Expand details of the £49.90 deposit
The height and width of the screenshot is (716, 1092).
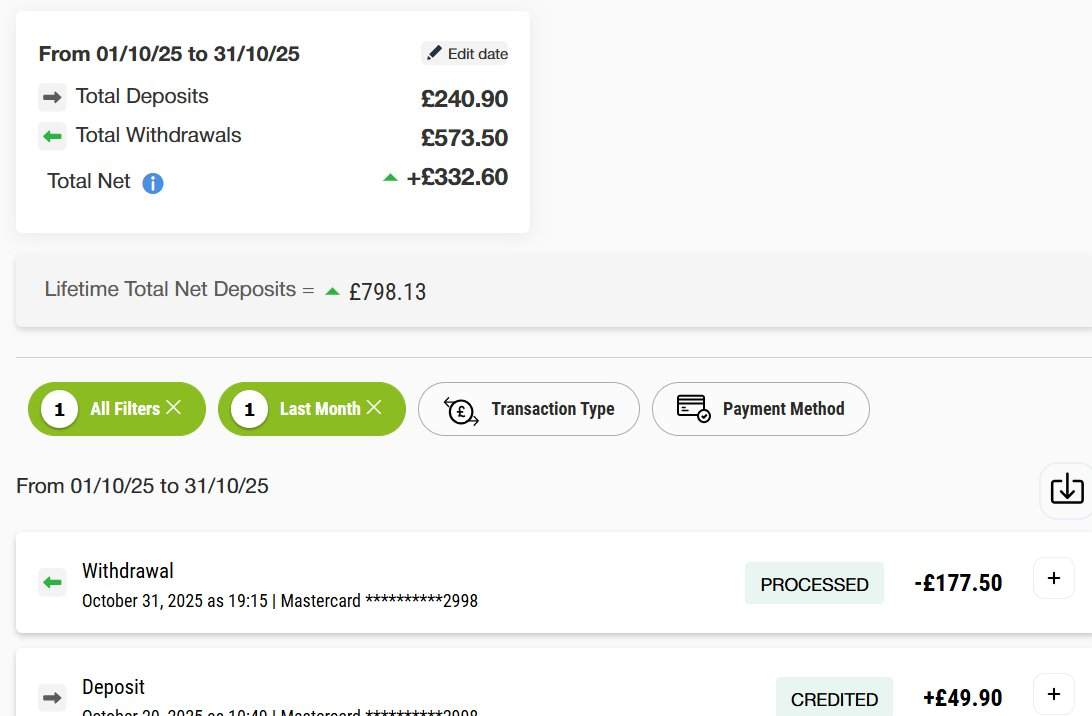click(1053, 693)
